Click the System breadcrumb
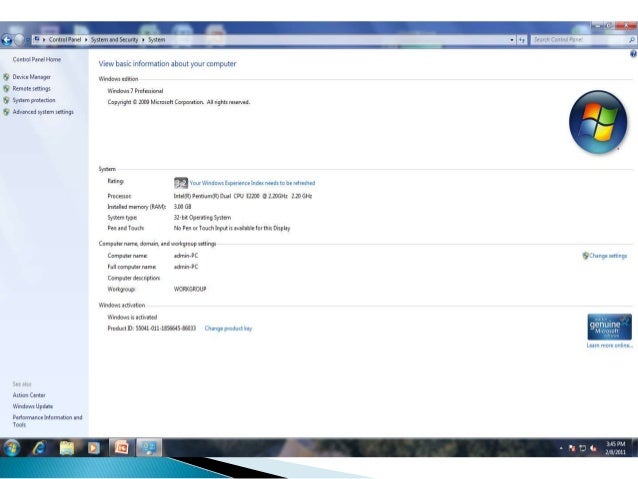 tap(157, 39)
